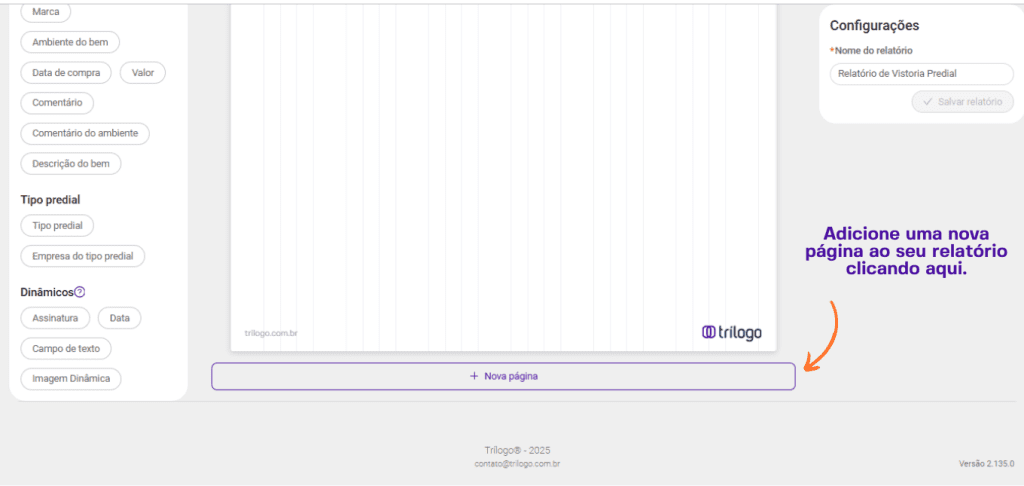Add the Imagem Dinâmica field
The image size is (1024, 486).
point(71,379)
